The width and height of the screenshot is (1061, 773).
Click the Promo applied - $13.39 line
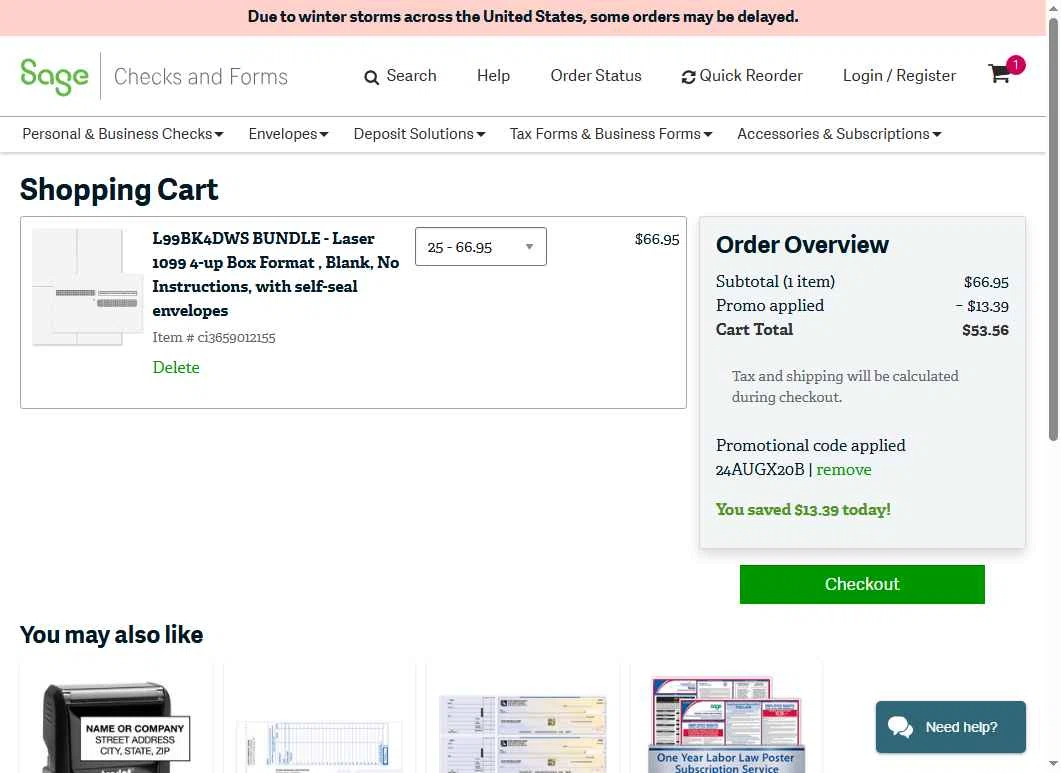click(862, 306)
